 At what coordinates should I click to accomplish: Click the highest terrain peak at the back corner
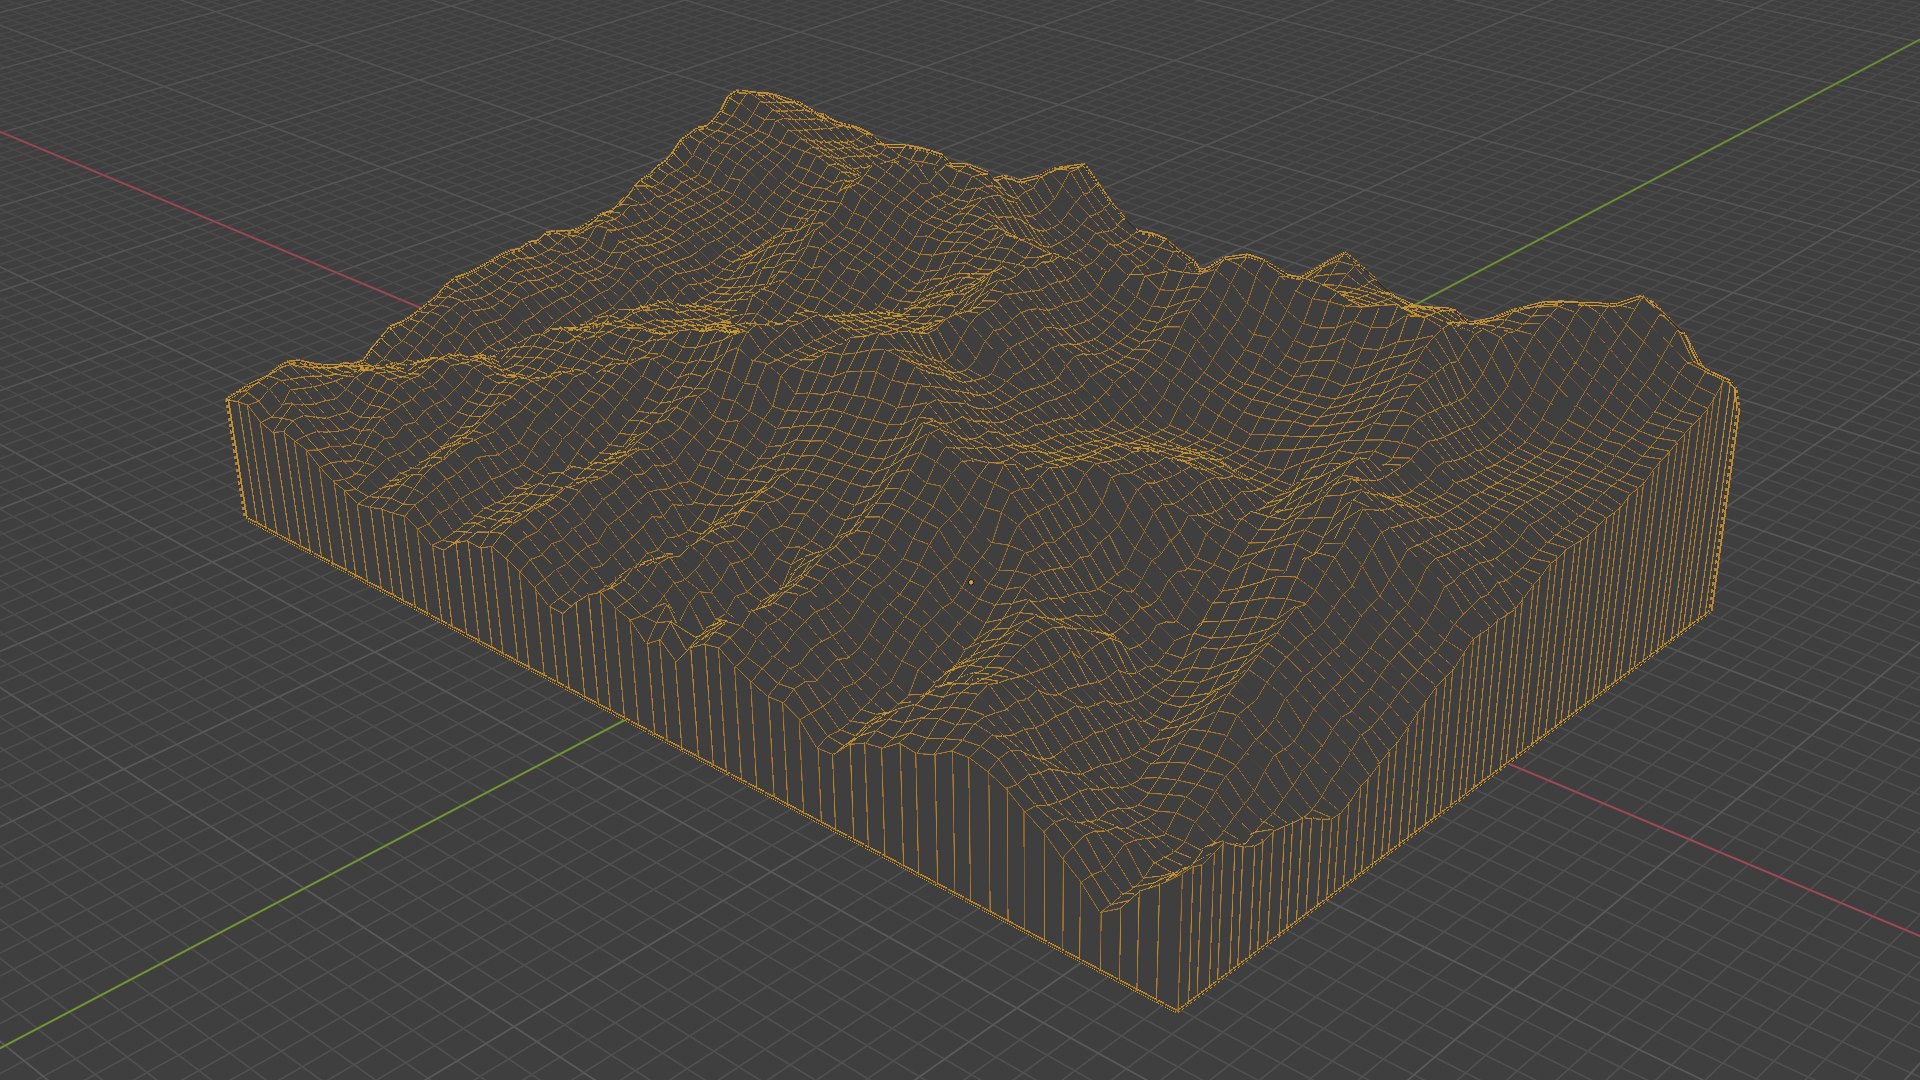(742, 95)
